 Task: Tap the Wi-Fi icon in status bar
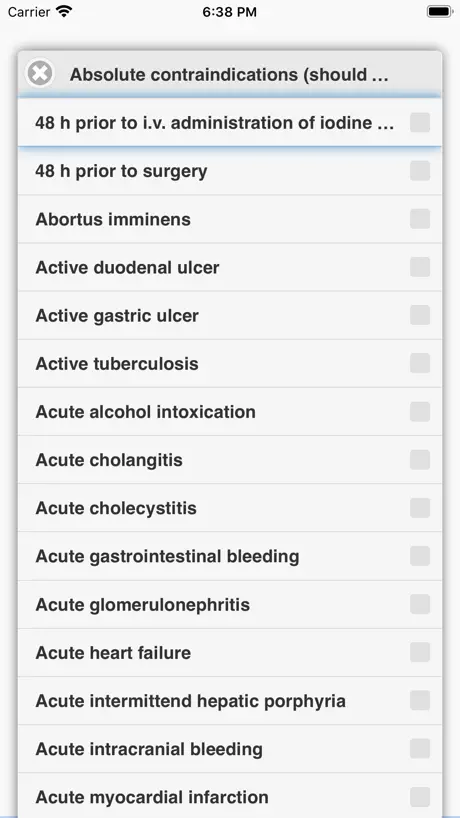tap(64, 11)
